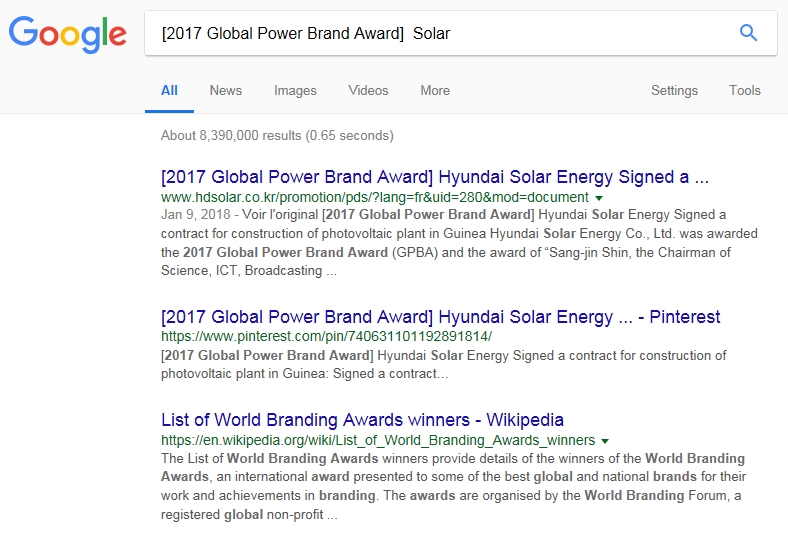Expand the hdsolar.co.kr URL dropdown arrow
788x546 pixels.
point(599,199)
